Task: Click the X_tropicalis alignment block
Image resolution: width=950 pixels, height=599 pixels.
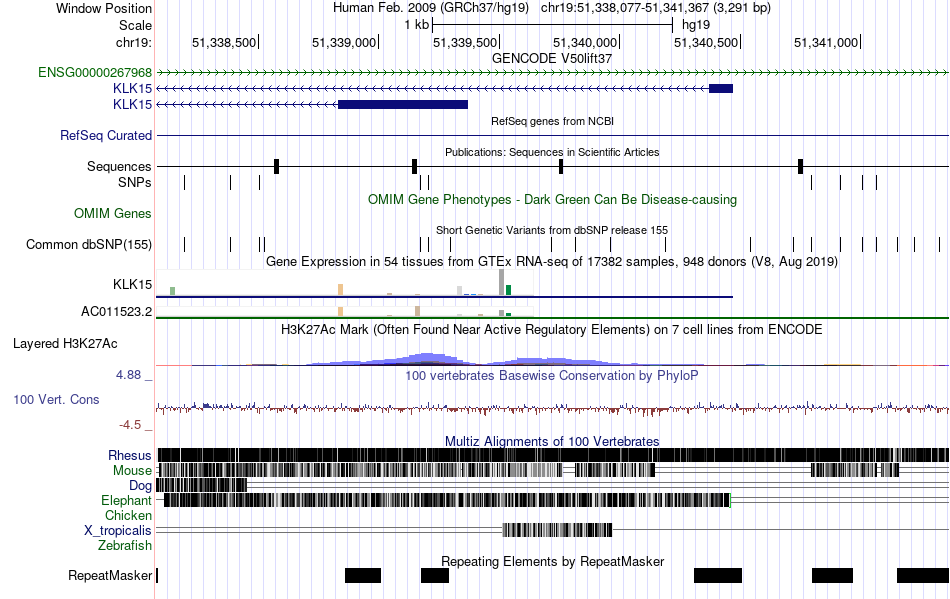Action: click(557, 530)
